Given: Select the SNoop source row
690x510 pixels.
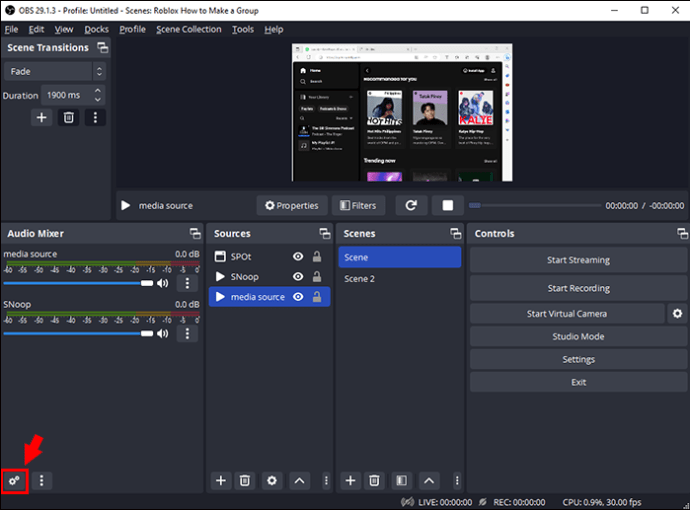Looking at the screenshot, I should (269, 276).
